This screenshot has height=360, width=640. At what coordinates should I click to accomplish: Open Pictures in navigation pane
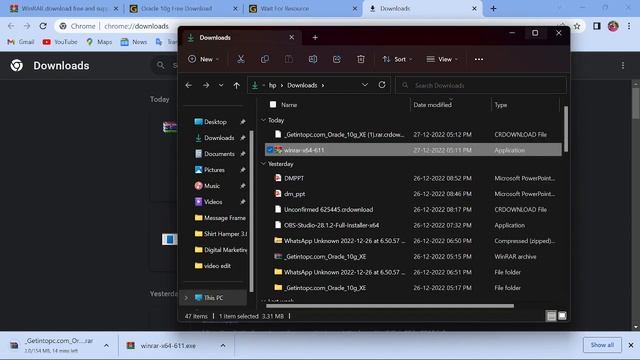click(x=214, y=170)
